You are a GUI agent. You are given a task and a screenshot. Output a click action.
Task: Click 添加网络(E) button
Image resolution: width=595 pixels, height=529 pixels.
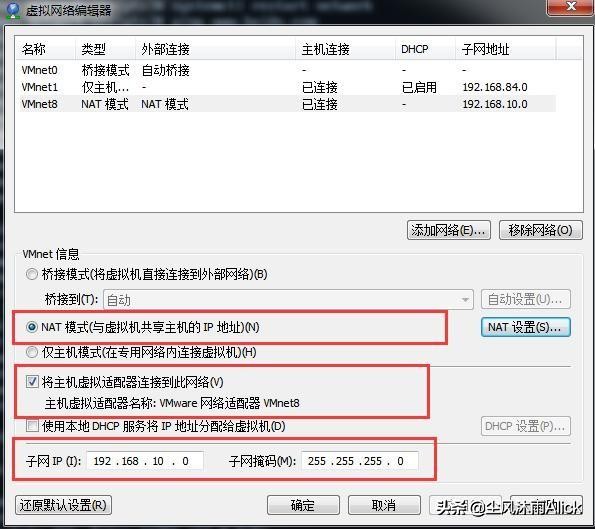(449, 230)
